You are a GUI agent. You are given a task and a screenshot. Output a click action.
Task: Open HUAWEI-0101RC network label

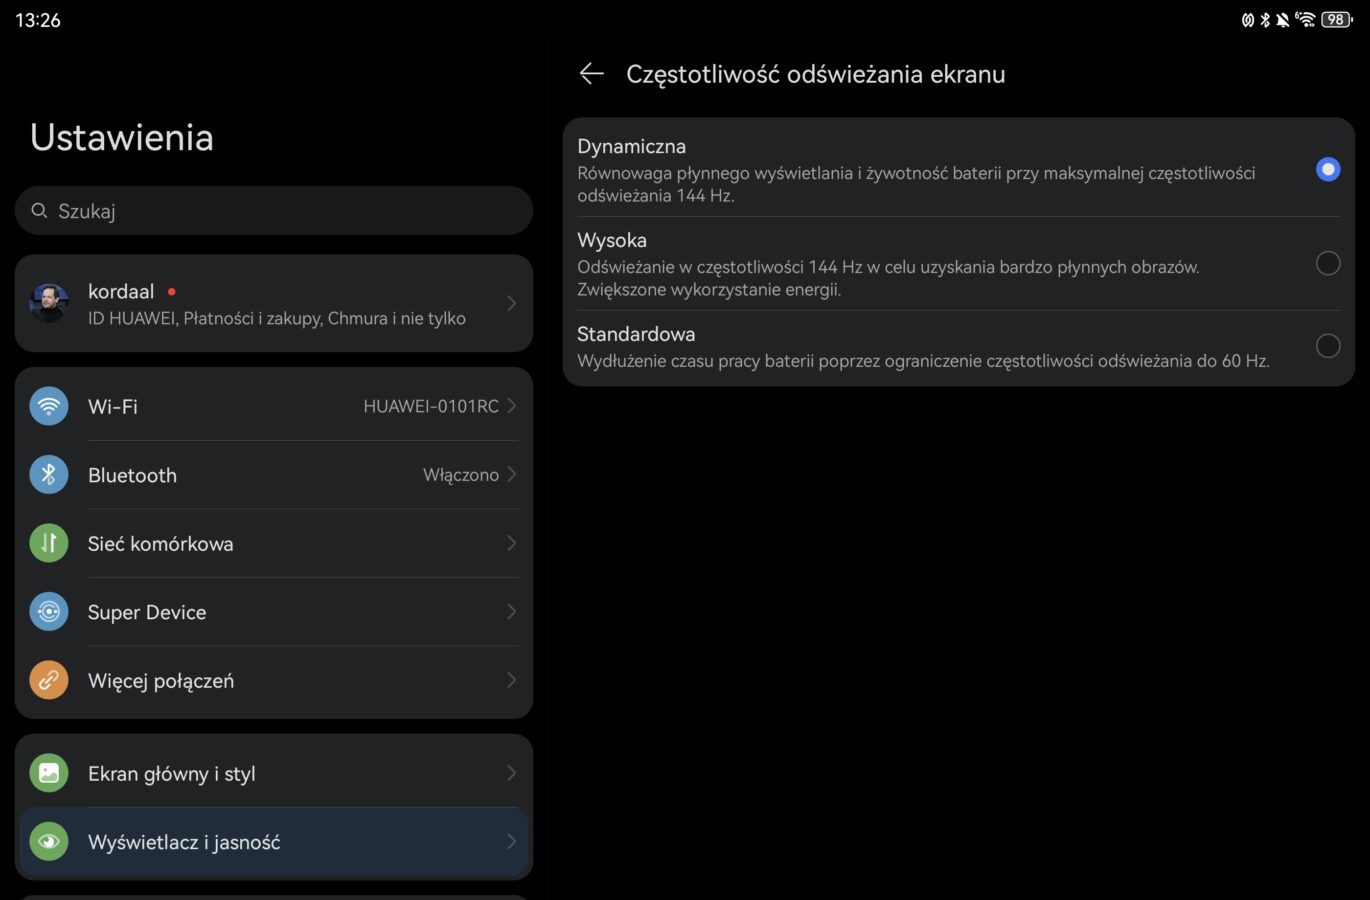[x=431, y=406]
